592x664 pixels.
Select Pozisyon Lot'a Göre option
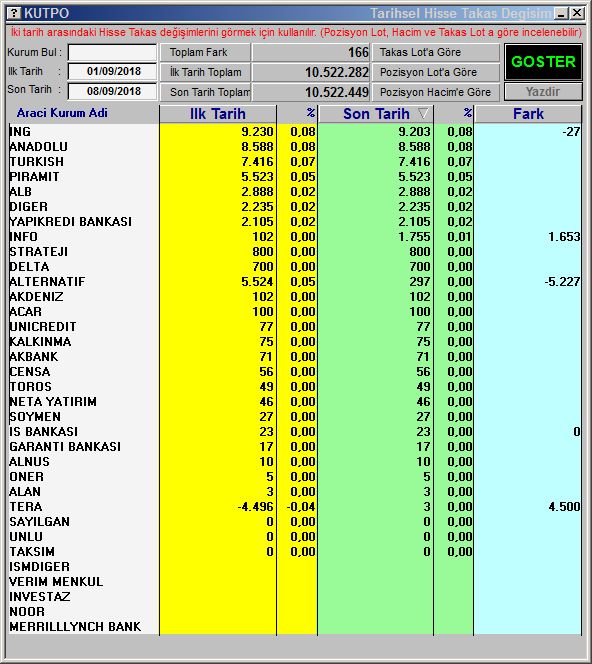point(436,72)
